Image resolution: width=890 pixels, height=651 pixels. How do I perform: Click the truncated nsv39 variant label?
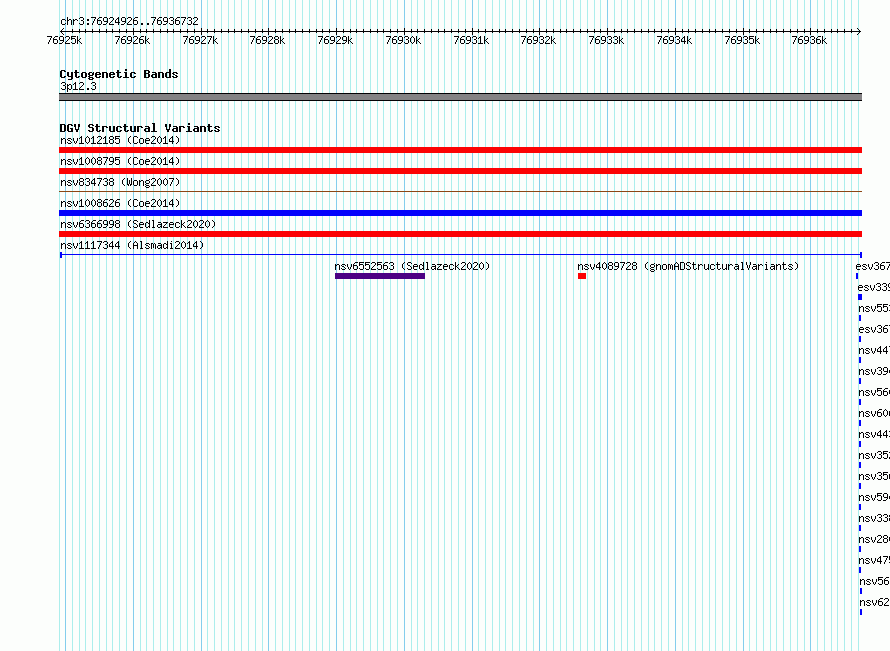click(x=874, y=371)
